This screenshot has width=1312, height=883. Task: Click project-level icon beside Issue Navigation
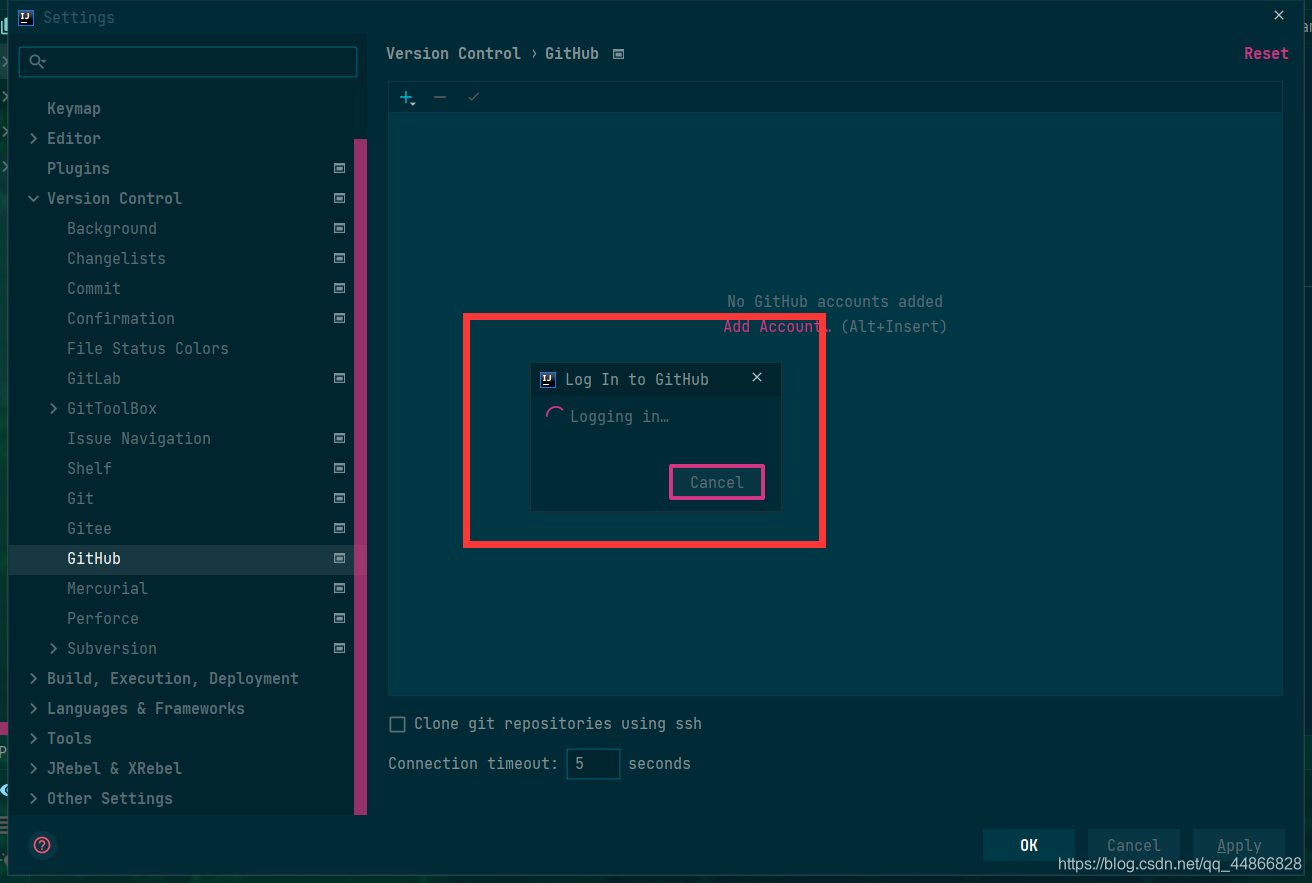[340, 438]
